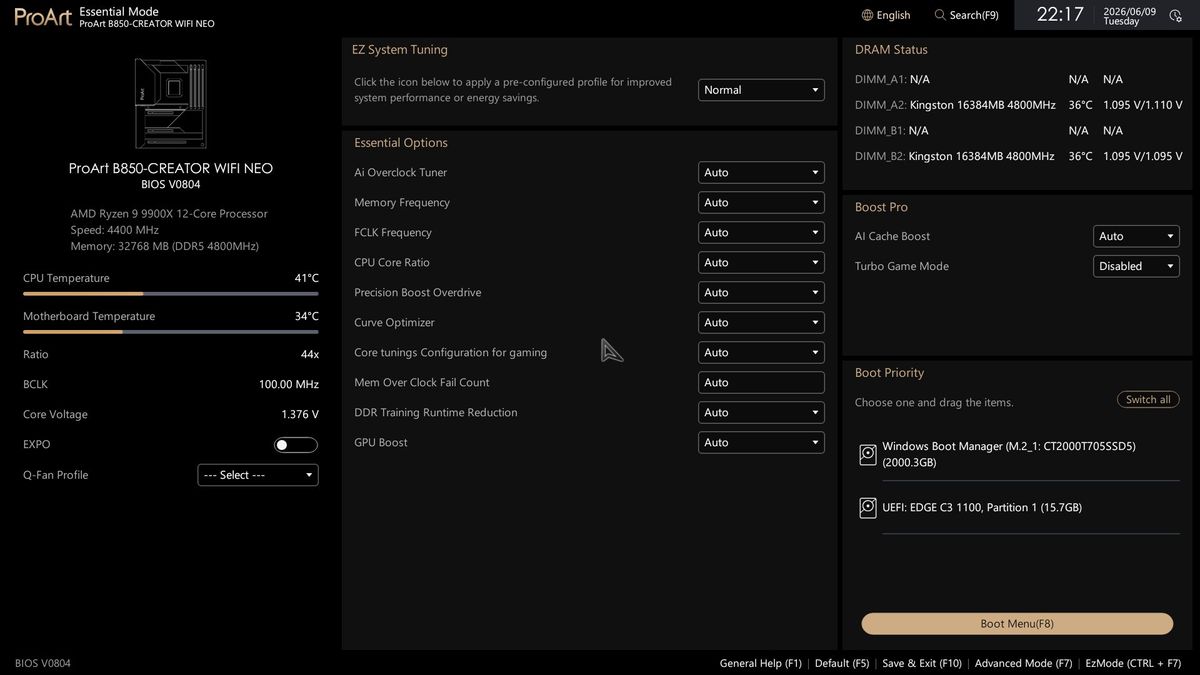Screen dimensions: 1200x675
Task: Open Core tunings Configuration for gaming dropdown
Action: click(761, 352)
